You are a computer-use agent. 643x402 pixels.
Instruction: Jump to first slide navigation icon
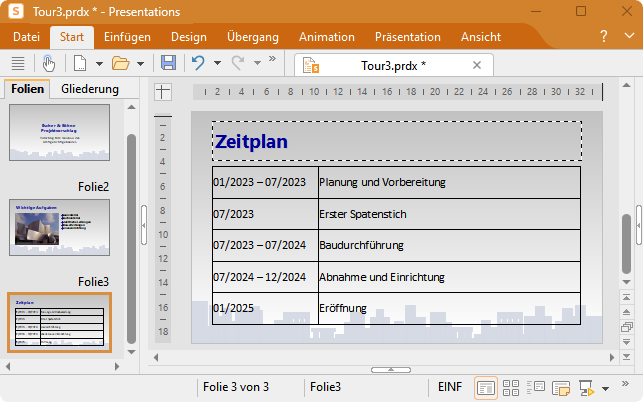pyautogui.click(x=626, y=297)
